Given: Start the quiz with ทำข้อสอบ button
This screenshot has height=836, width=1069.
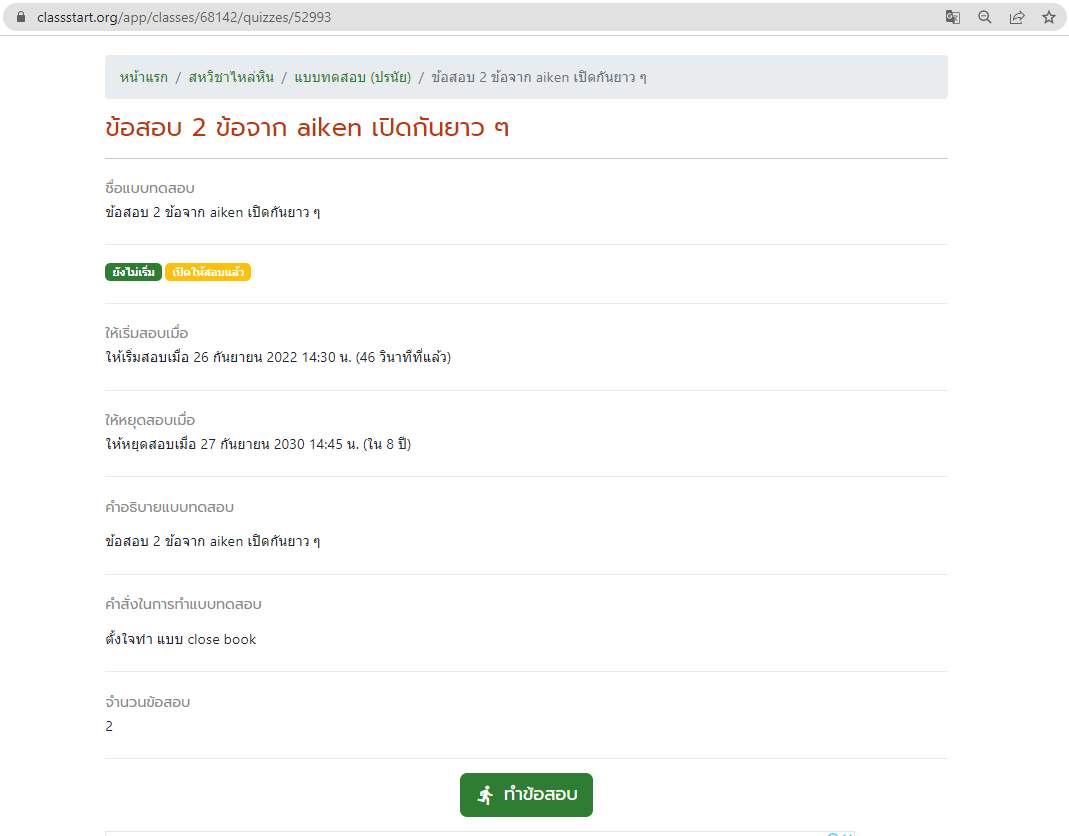Looking at the screenshot, I should click(526, 795).
